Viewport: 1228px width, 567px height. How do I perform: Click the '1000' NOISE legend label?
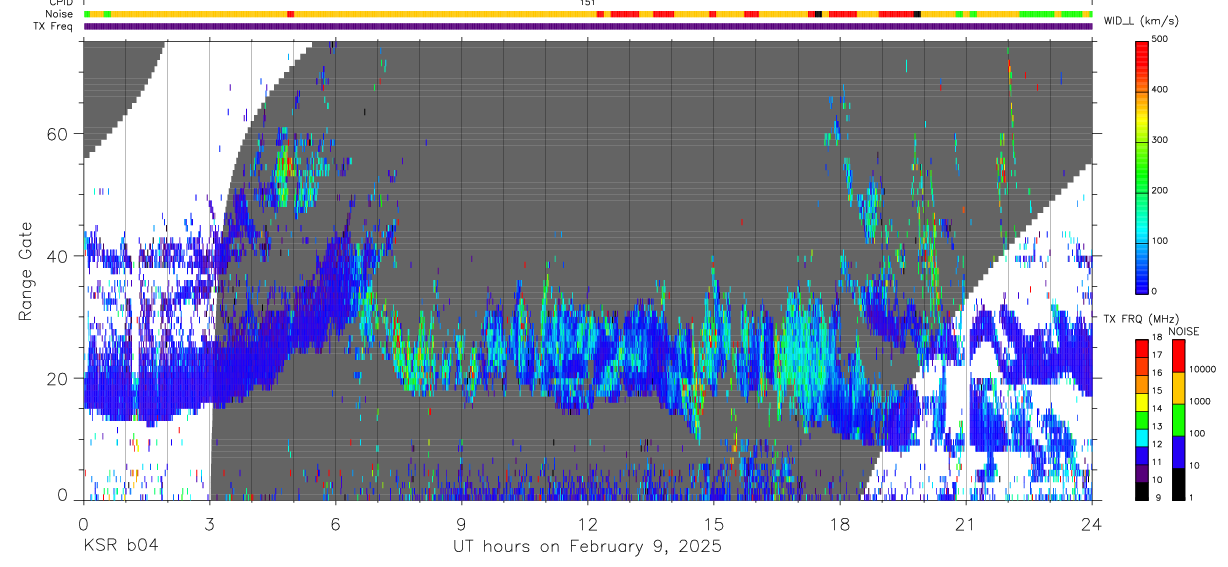[1201, 401]
